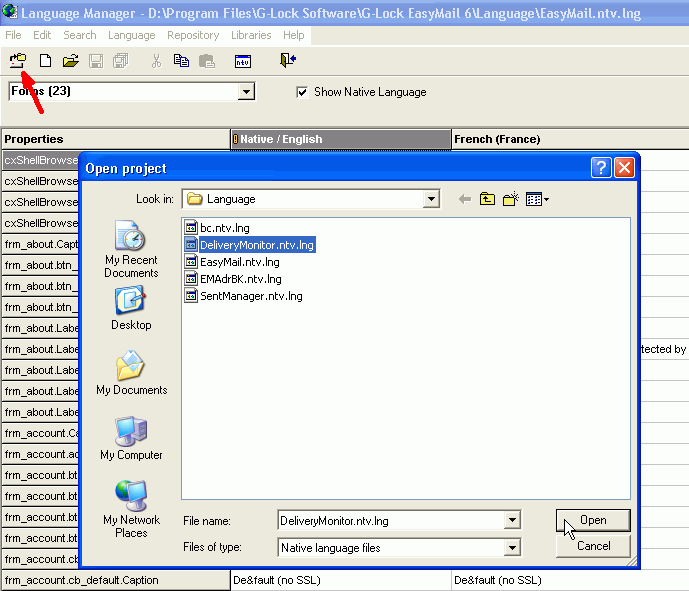Open the Repository menu
This screenshot has height=591, width=689.
[193, 35]
